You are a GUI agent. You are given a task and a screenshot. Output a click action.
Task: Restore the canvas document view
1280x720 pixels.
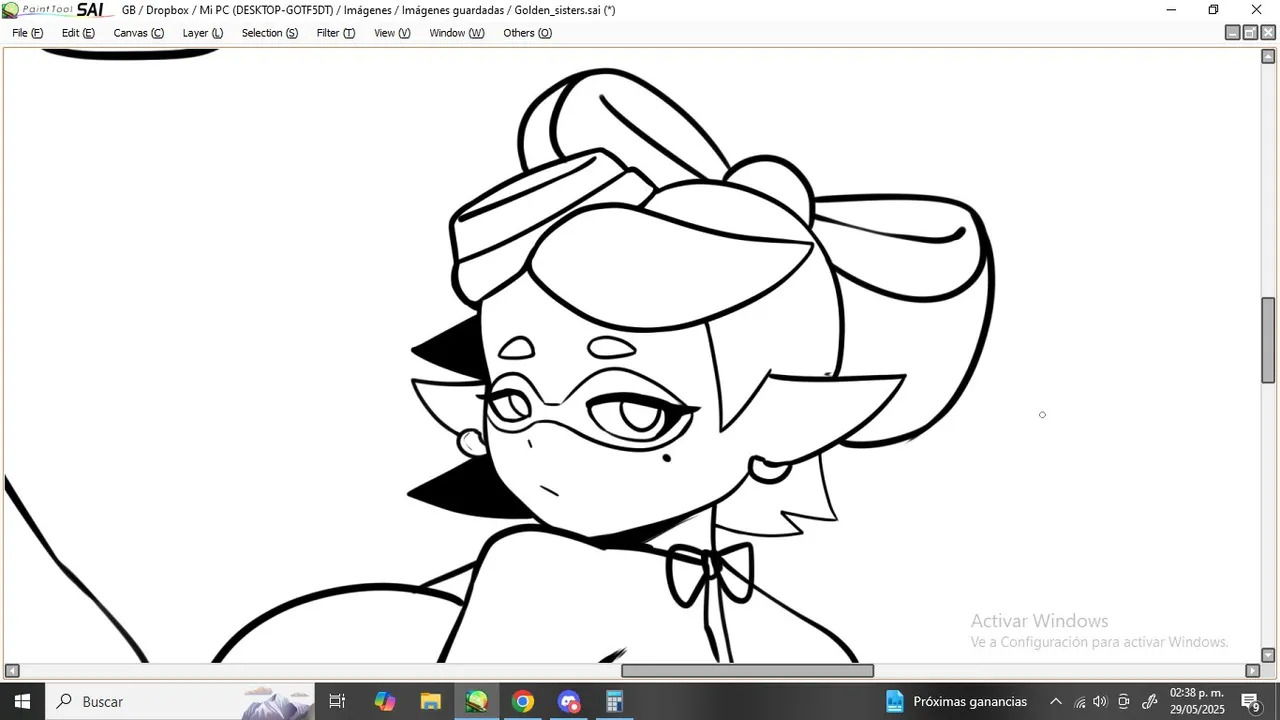pyautogui.click(x=1250, y=33)
